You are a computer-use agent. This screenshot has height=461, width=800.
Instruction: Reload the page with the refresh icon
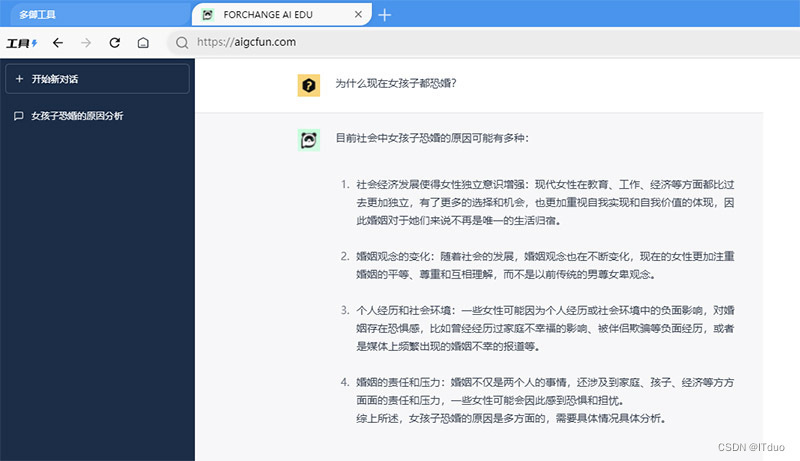pyautogui.click(x=115, y=43)
